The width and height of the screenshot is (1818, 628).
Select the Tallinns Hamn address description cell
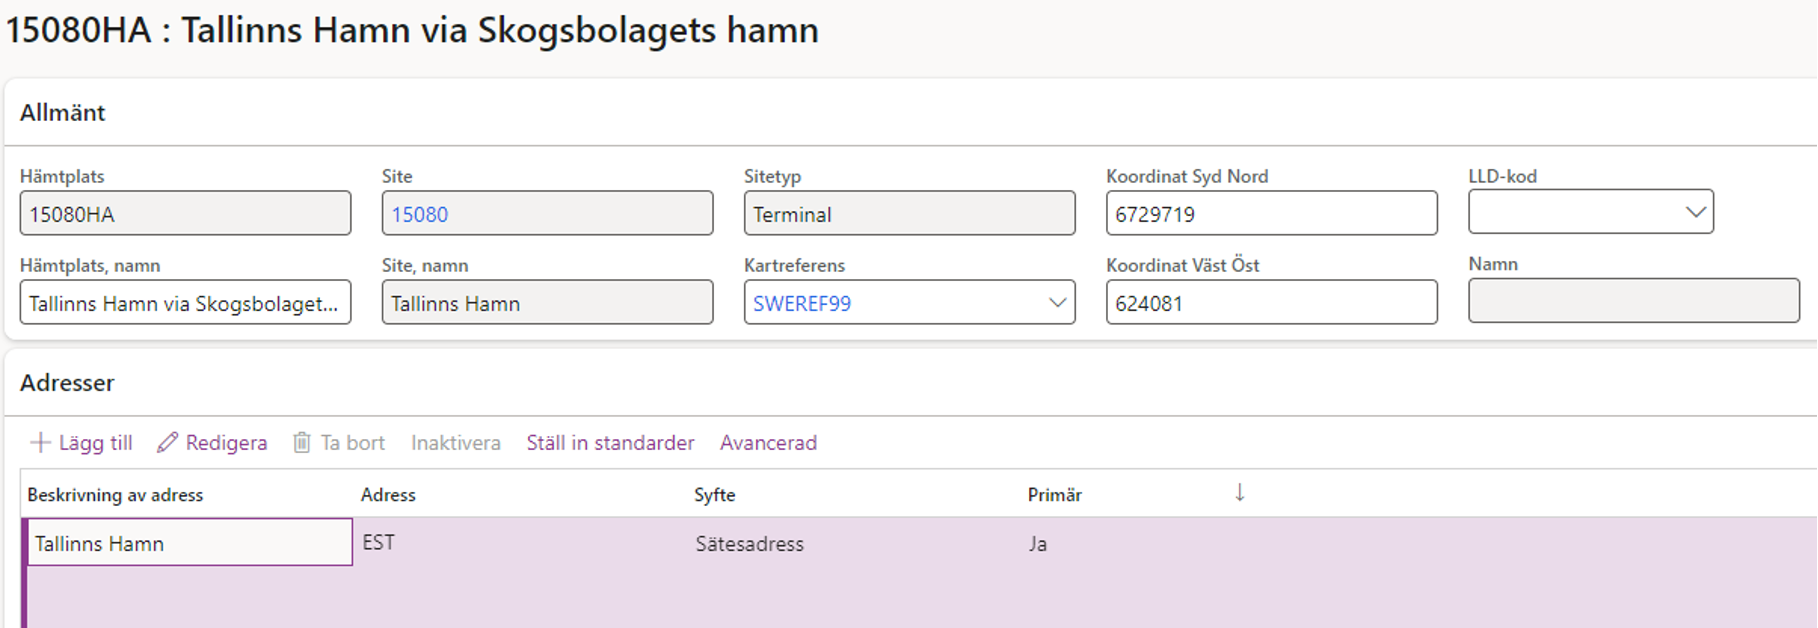[x=189, y=542]
